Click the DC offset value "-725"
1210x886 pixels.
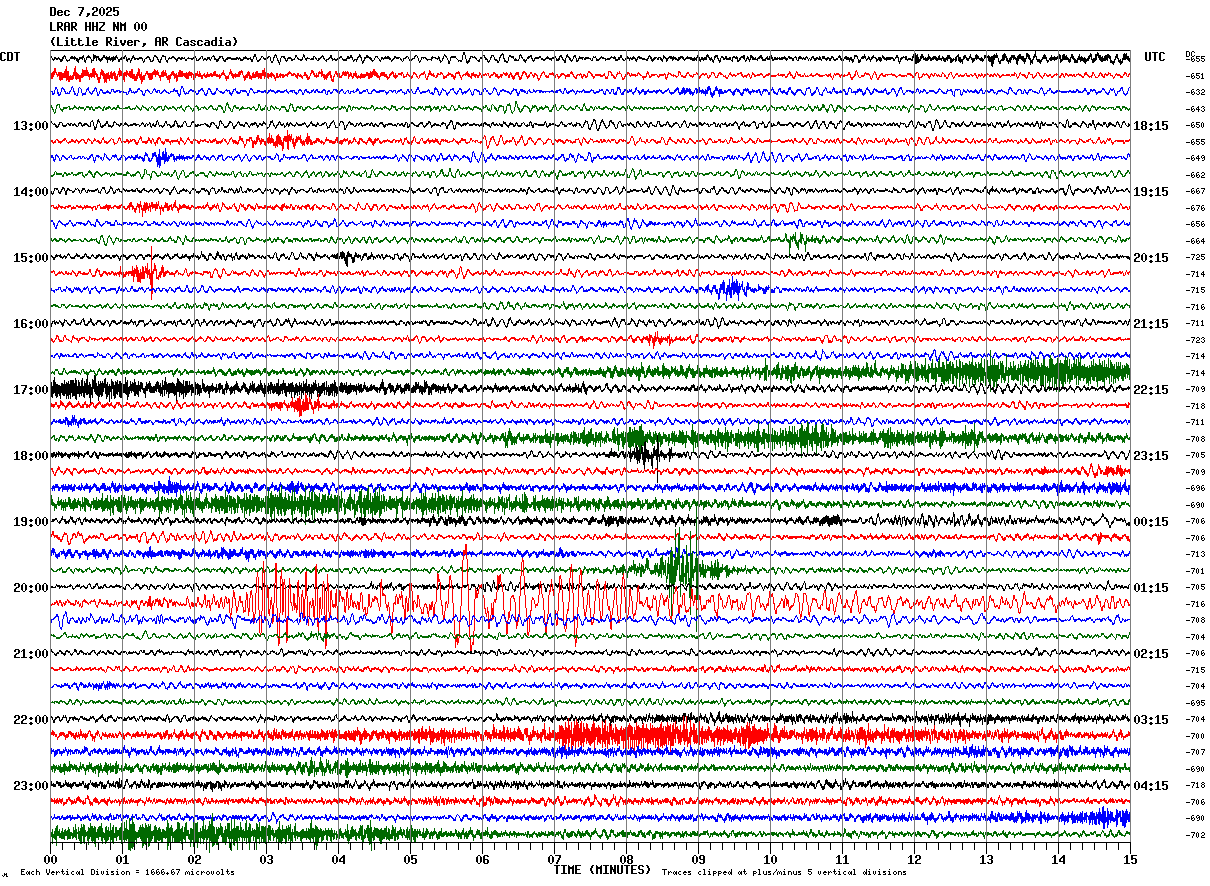[x=1195, y=257]
